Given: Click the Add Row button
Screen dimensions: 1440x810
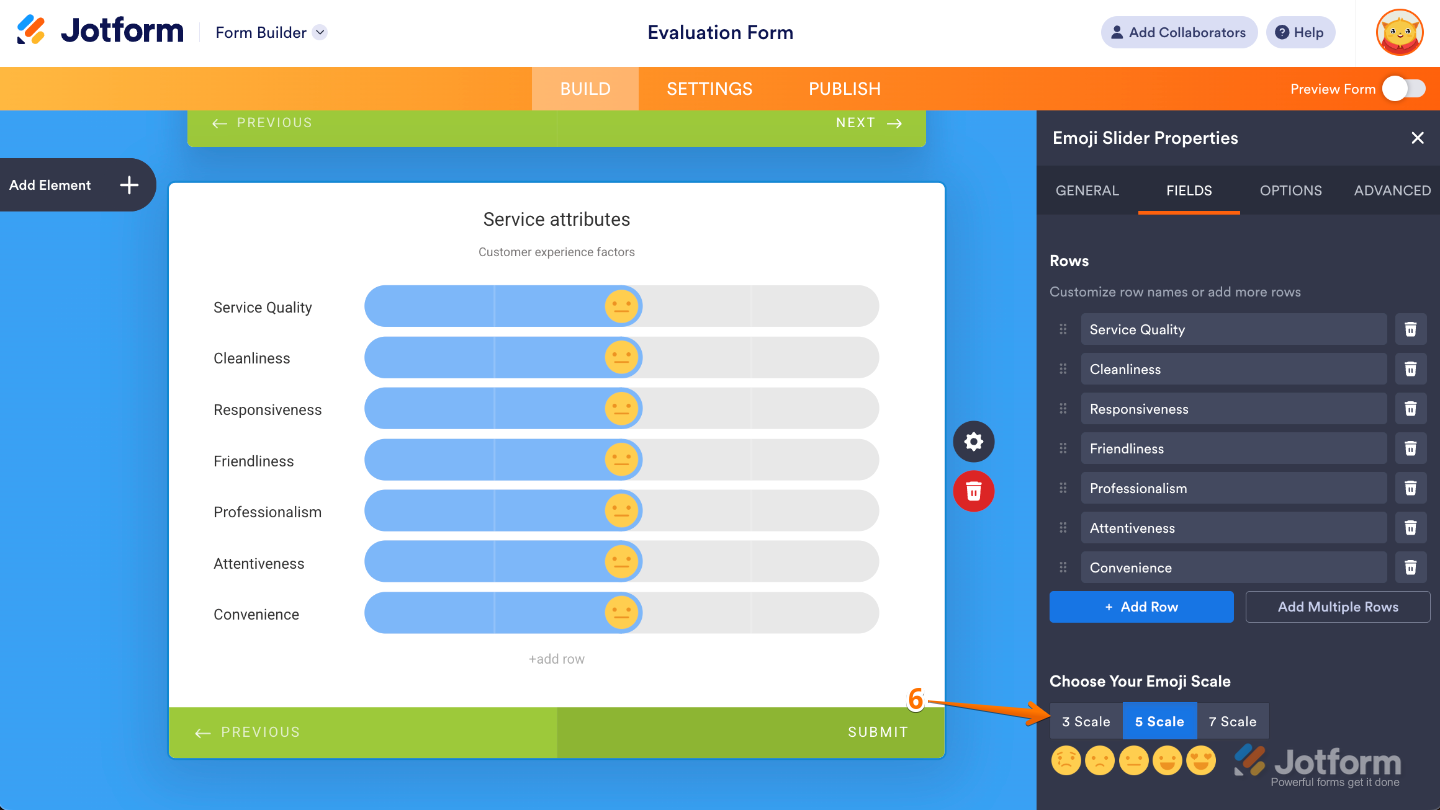Looking at the screenshot, I should point(1141,607).
